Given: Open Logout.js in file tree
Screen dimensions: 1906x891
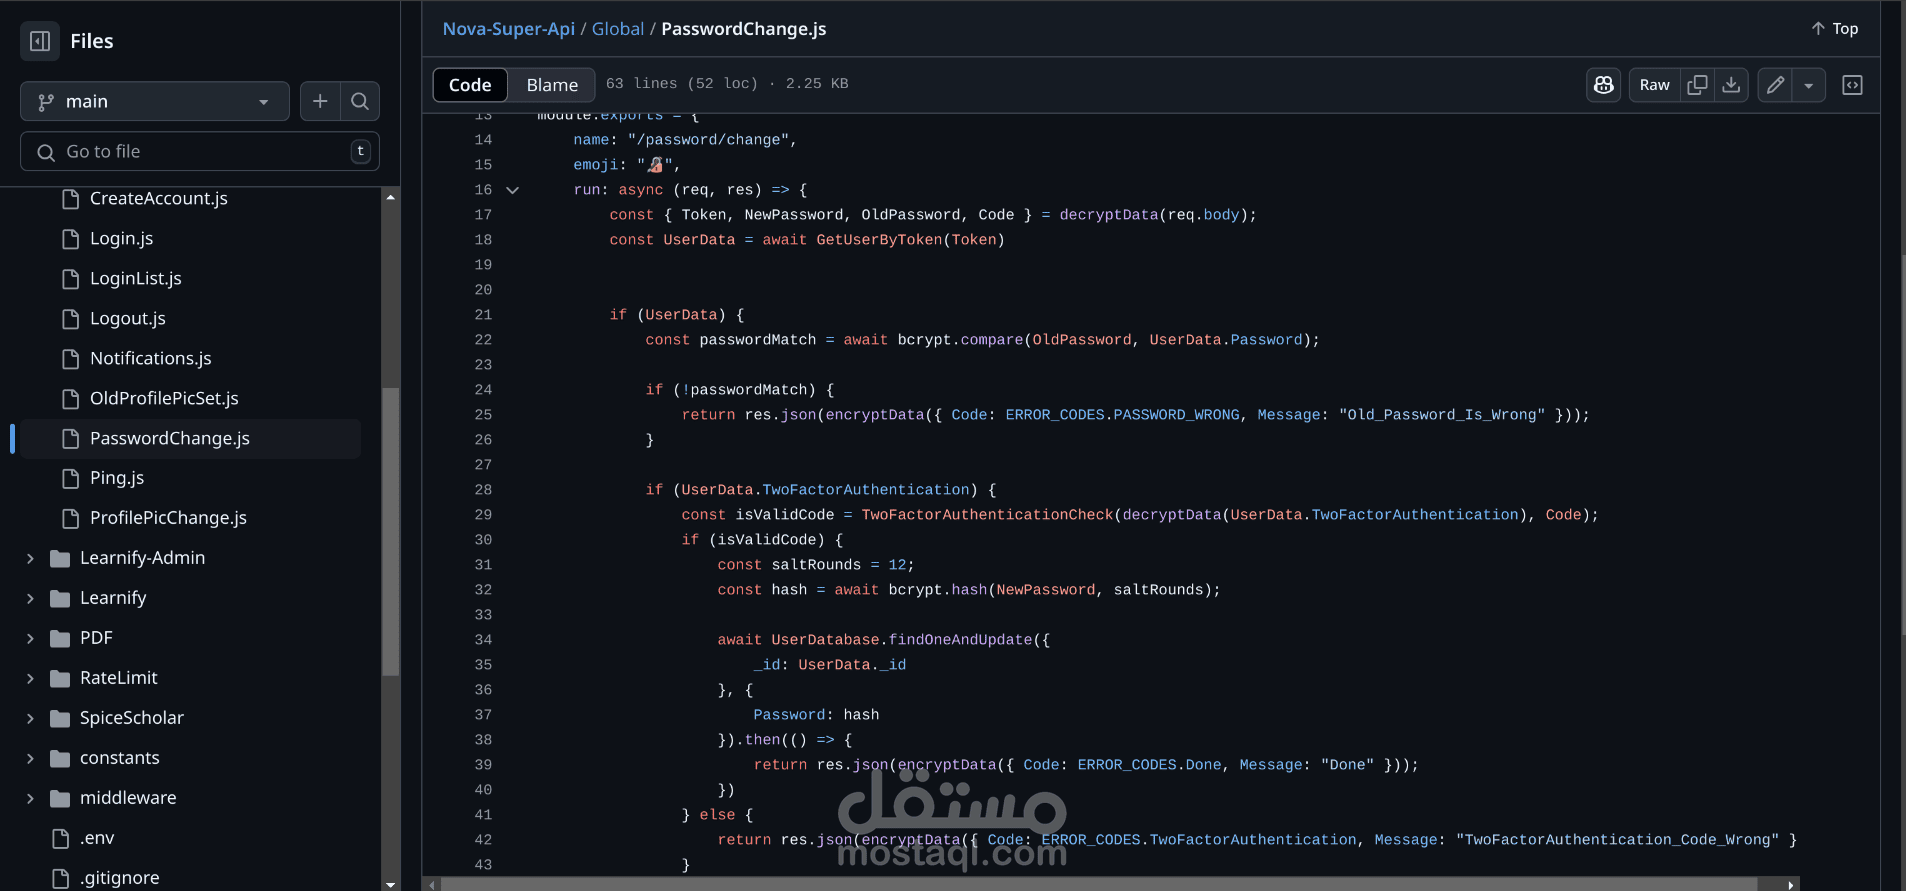Looking at the screenshot, I should tap(128, 318).
